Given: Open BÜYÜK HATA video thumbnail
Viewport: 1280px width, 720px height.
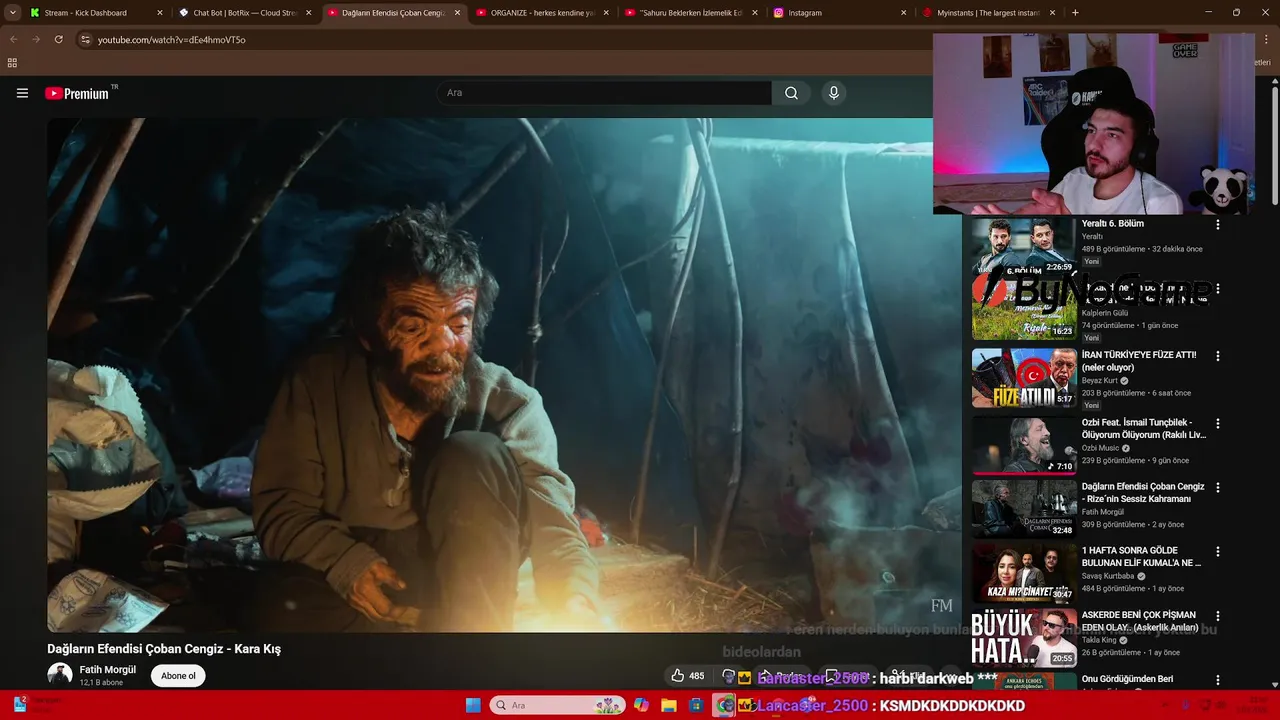Looking at the screenshot, I should coord(1024,637).
